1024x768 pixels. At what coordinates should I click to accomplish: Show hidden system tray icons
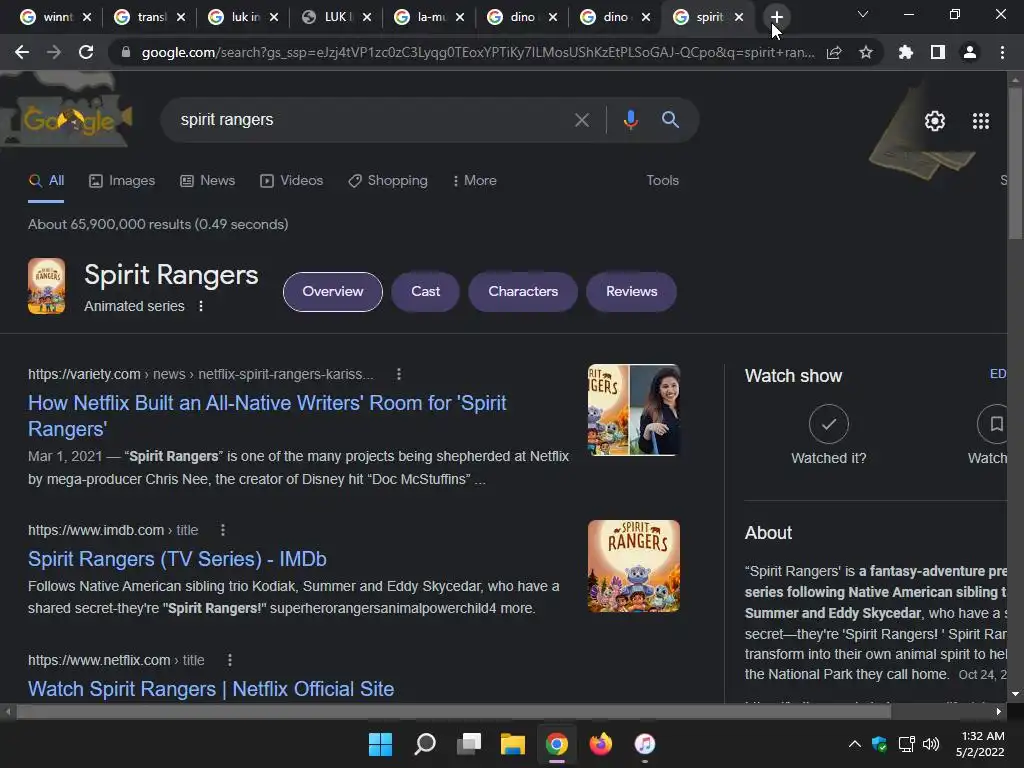point(854,744)
